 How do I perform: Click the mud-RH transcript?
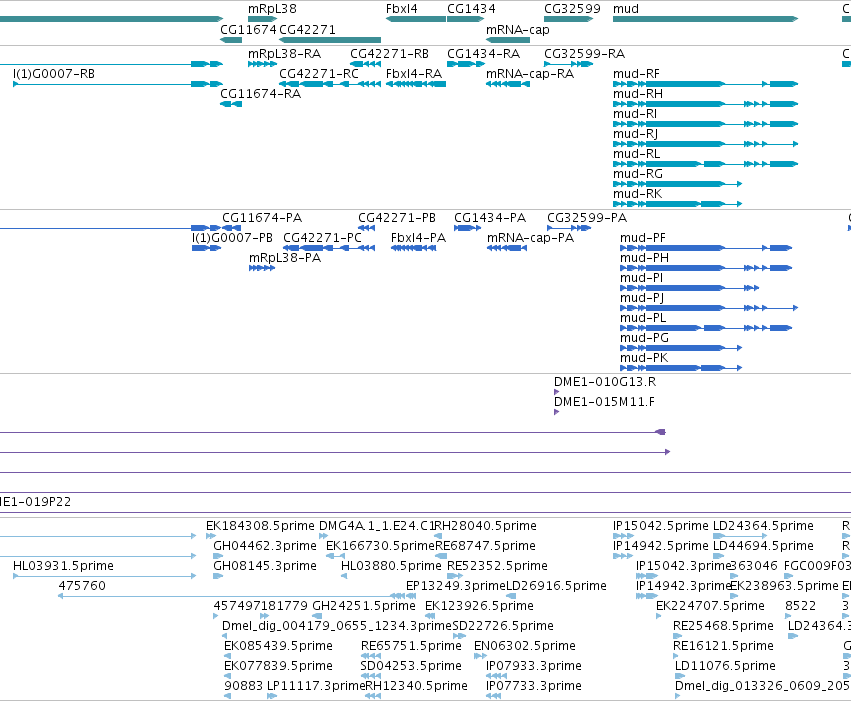pyautogui.click(x=706, y=104)
